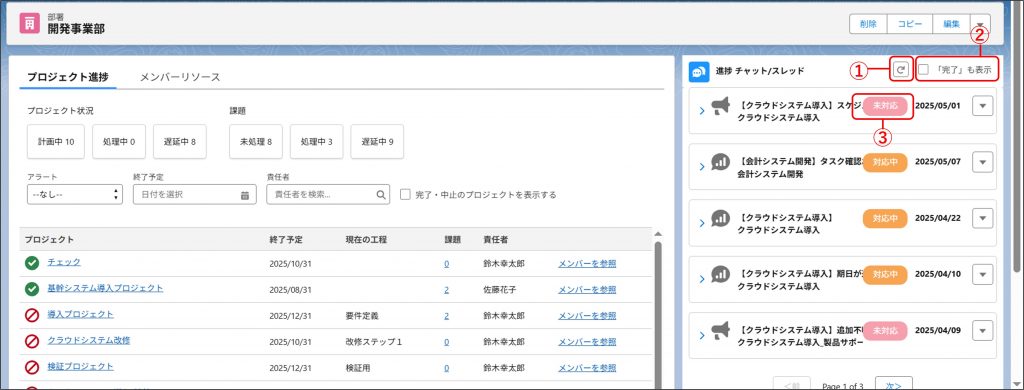Open the チェック project link
1024x390 pixels.
tap(64, 262)
